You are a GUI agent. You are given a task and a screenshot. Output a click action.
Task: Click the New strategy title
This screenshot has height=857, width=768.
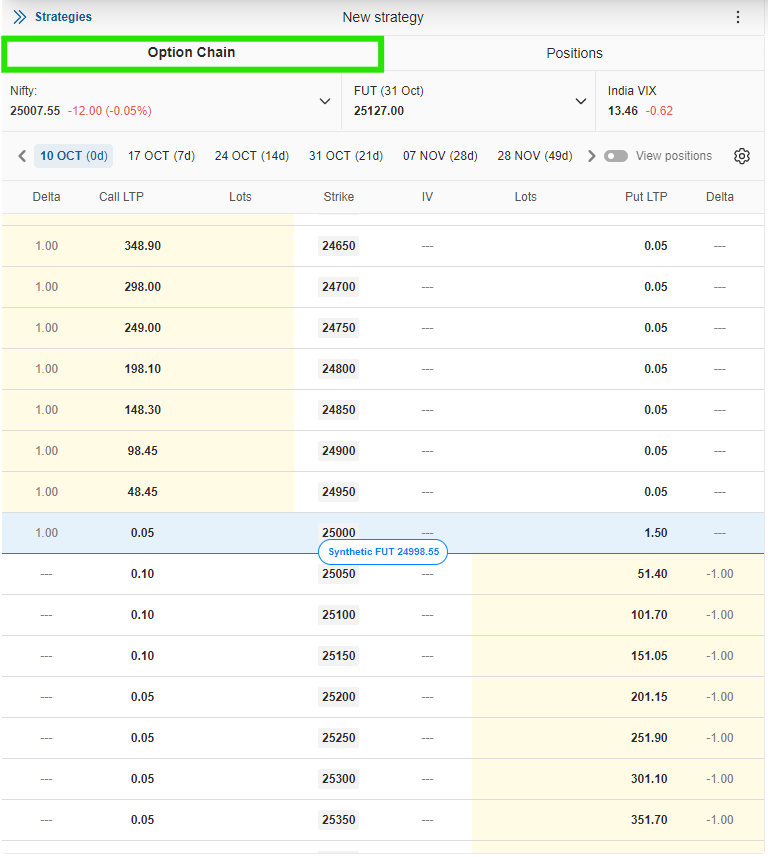[383, 17]
